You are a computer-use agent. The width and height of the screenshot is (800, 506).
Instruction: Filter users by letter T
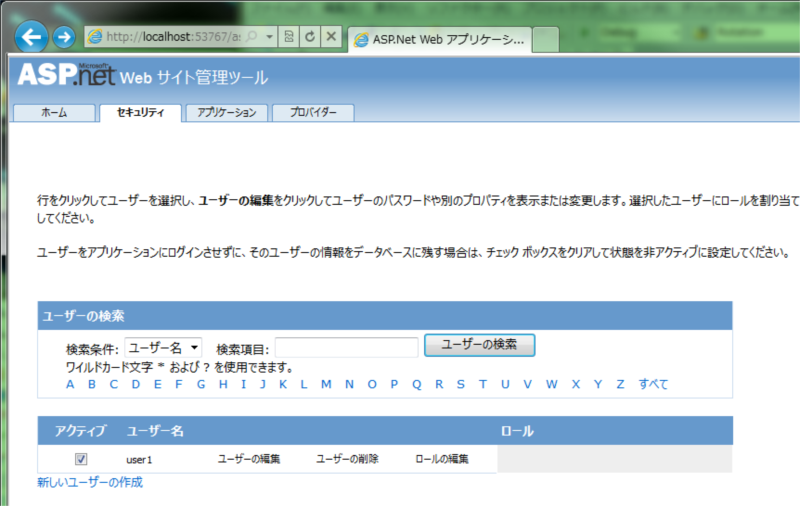coord(483,384)
